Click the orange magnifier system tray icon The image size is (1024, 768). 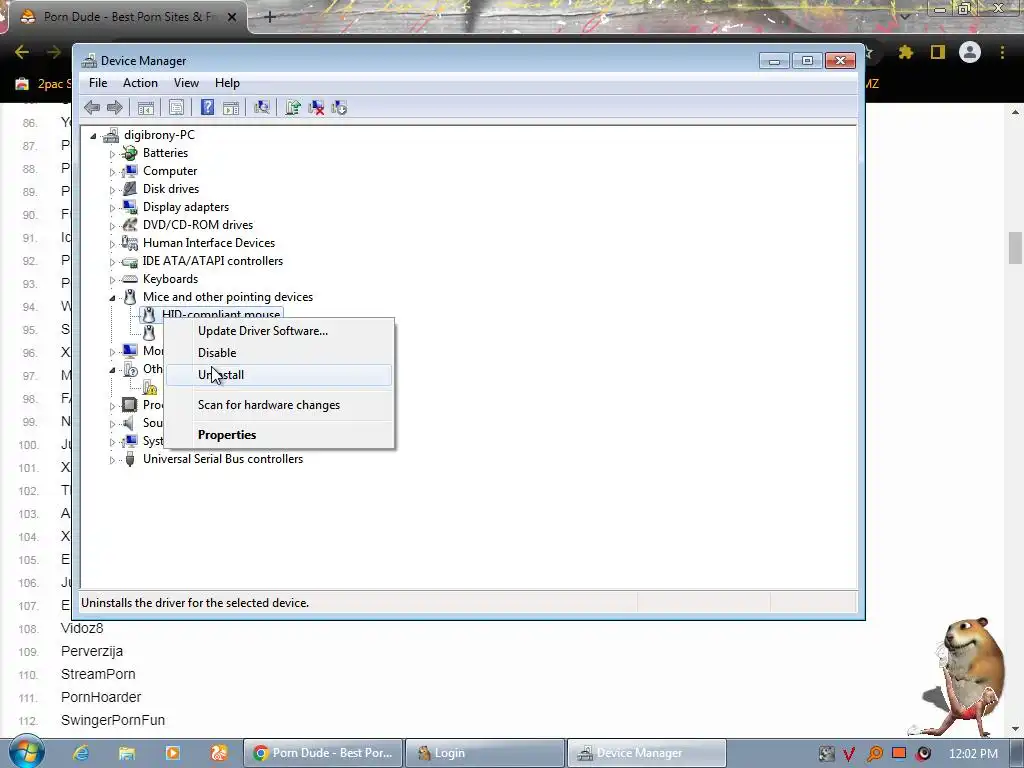point(874,754)
